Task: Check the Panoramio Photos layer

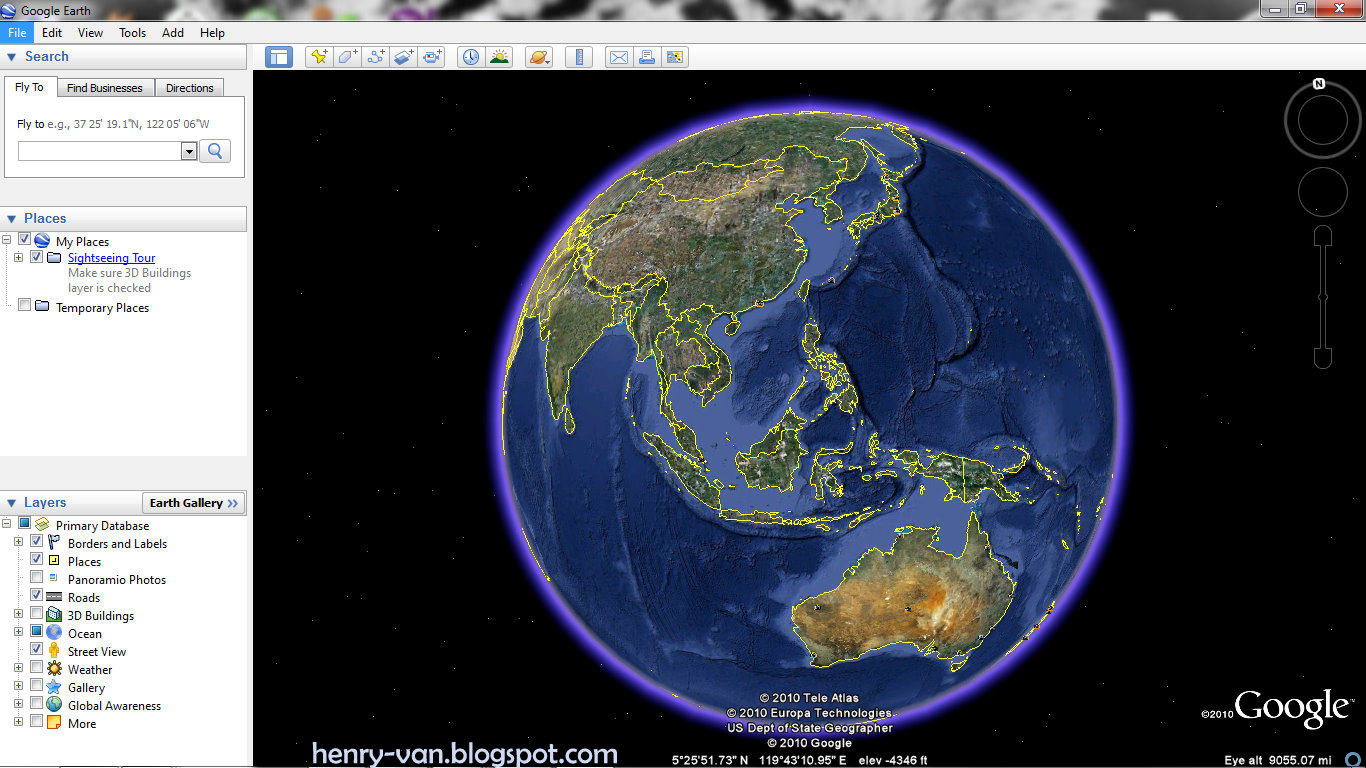Action: (37, 579)
